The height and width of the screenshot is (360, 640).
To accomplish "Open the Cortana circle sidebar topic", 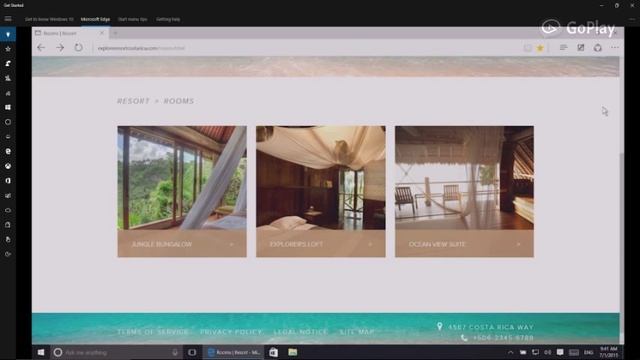I will tap(8, 122).
